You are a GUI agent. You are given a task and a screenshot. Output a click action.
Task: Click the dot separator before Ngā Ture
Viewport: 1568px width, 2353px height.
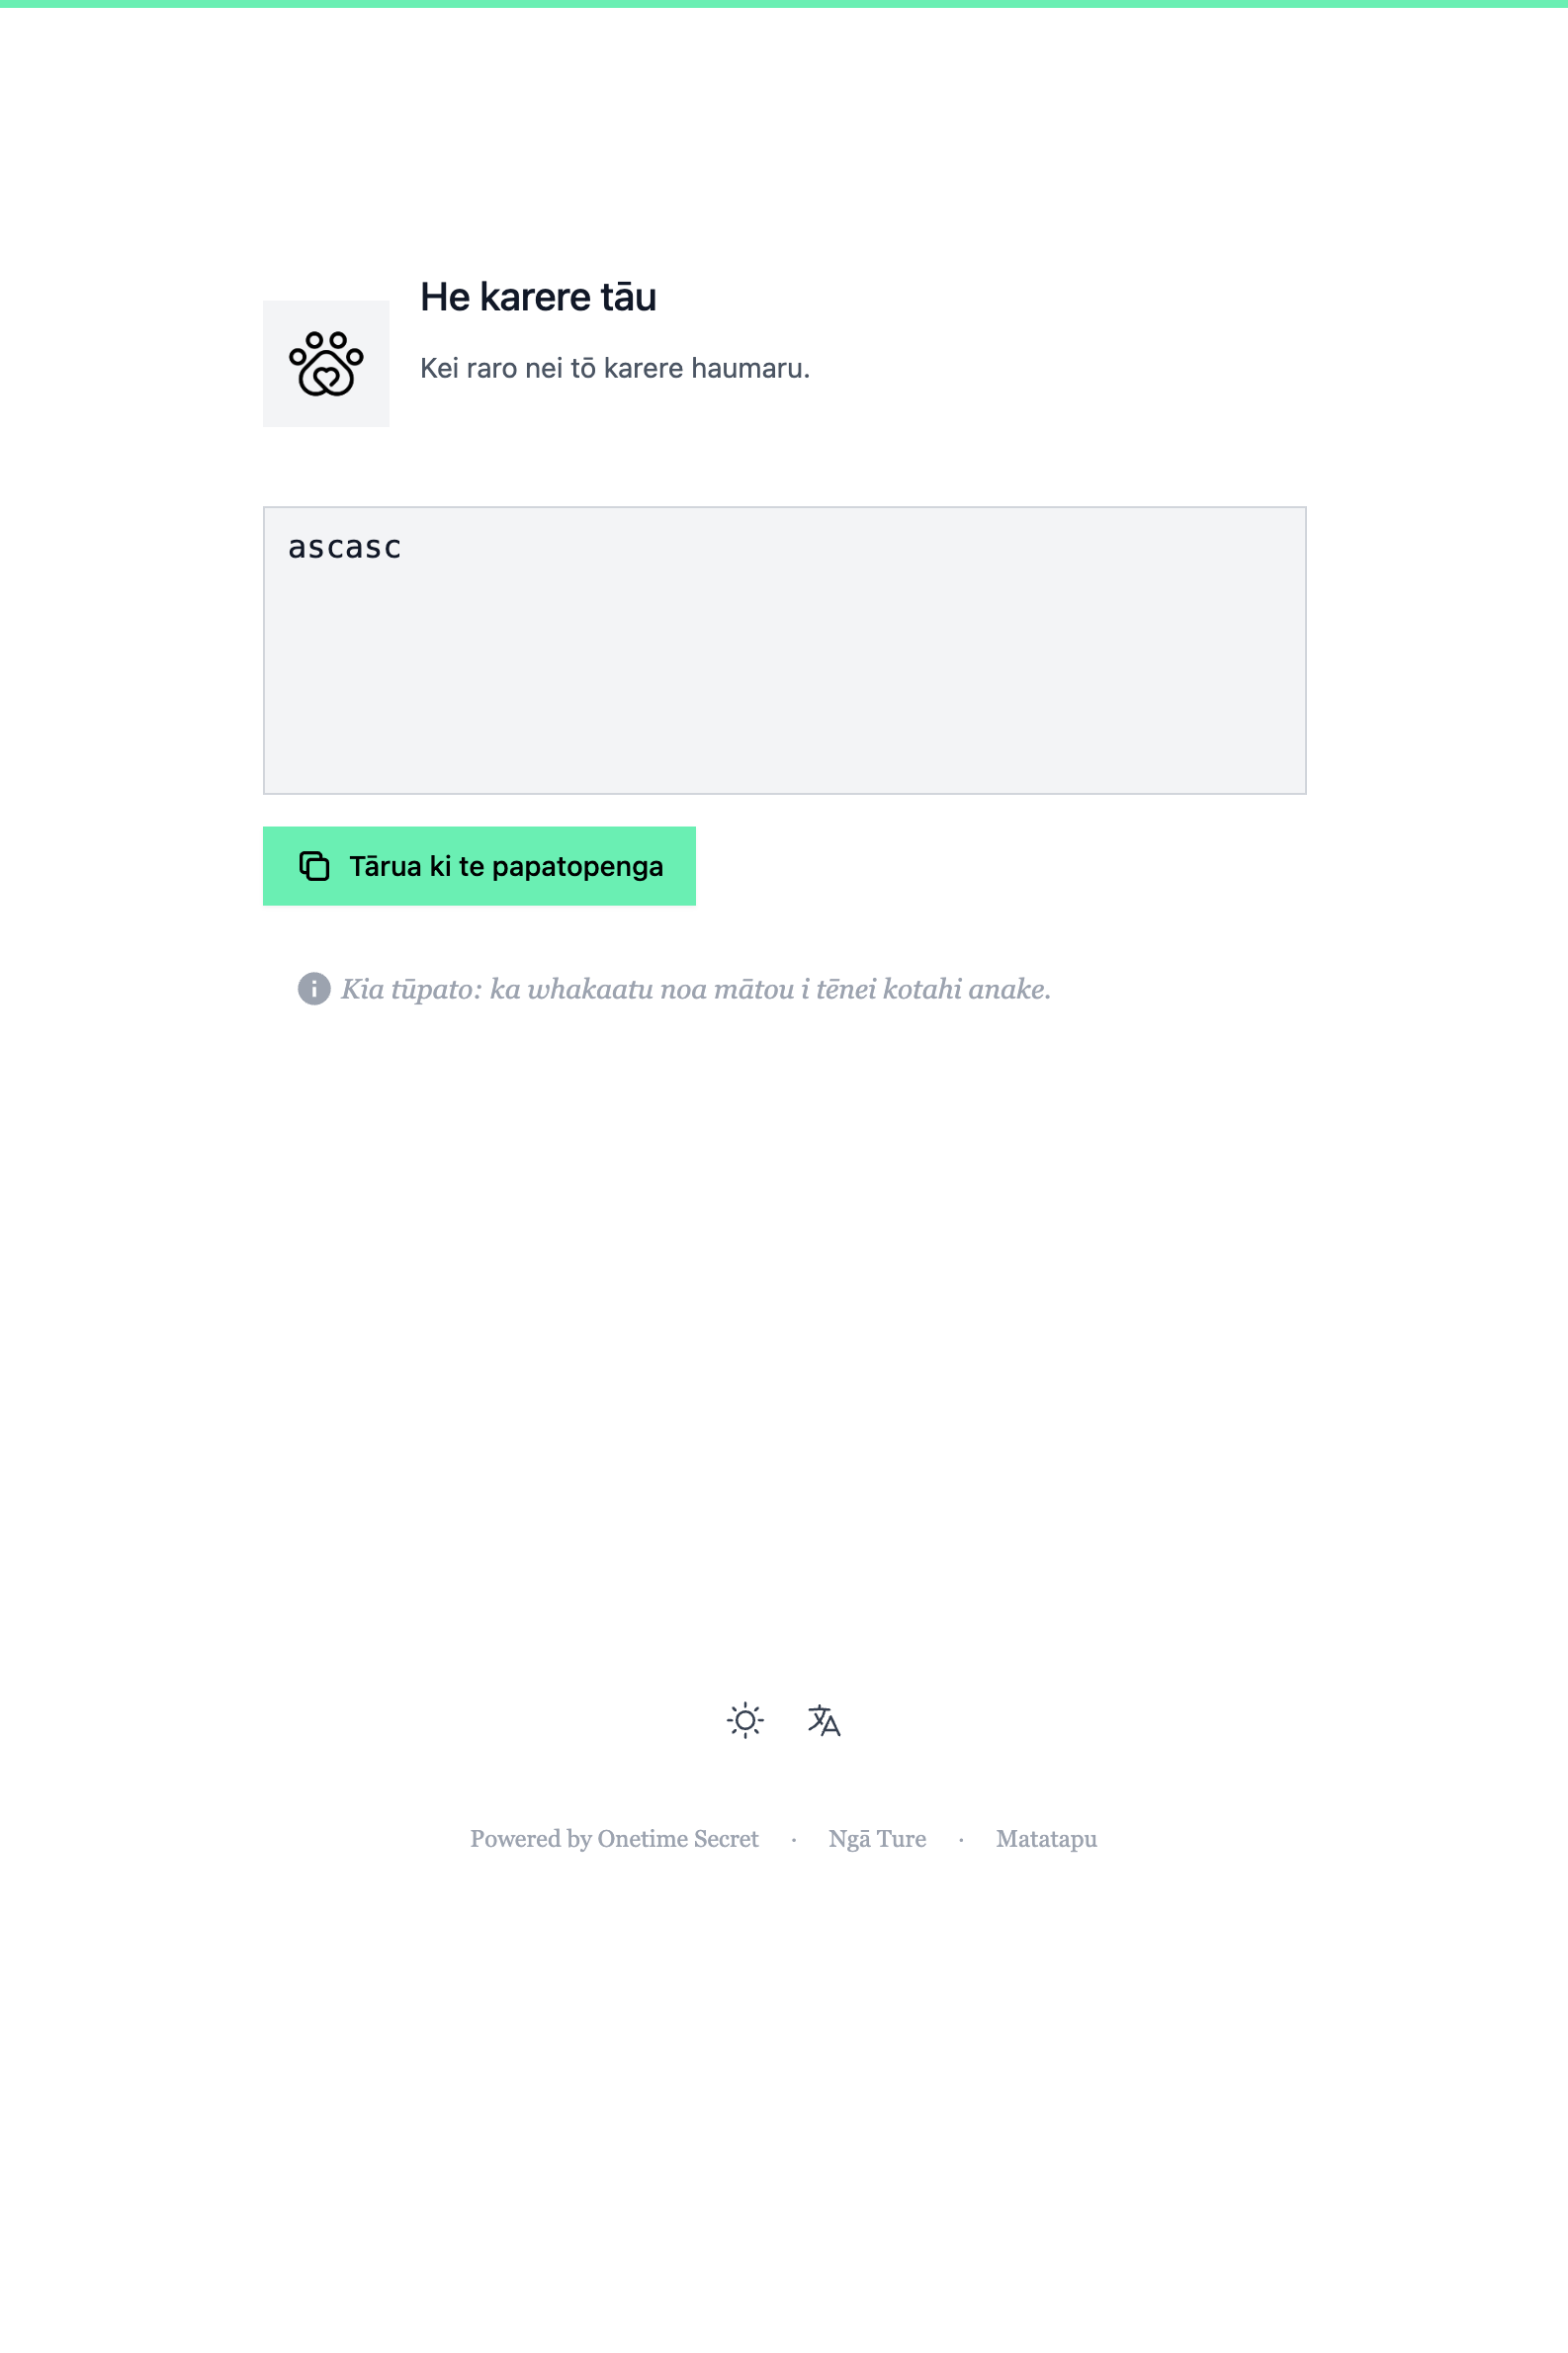coord(794,1840)
